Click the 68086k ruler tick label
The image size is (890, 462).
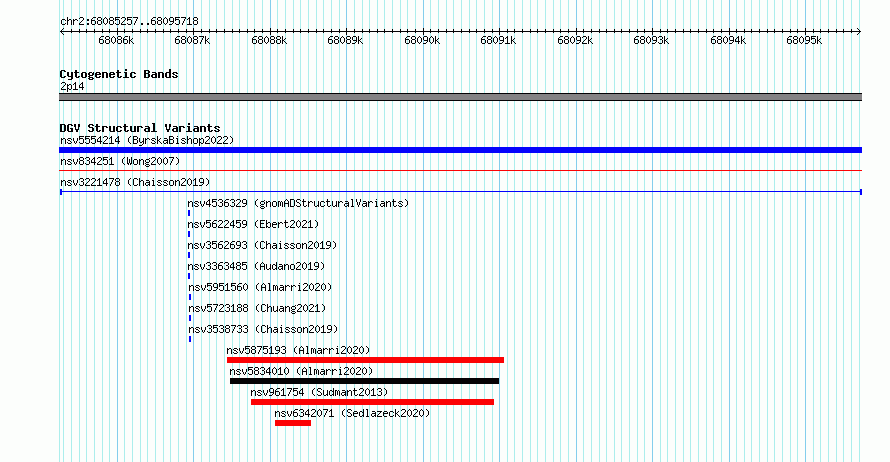116,41
